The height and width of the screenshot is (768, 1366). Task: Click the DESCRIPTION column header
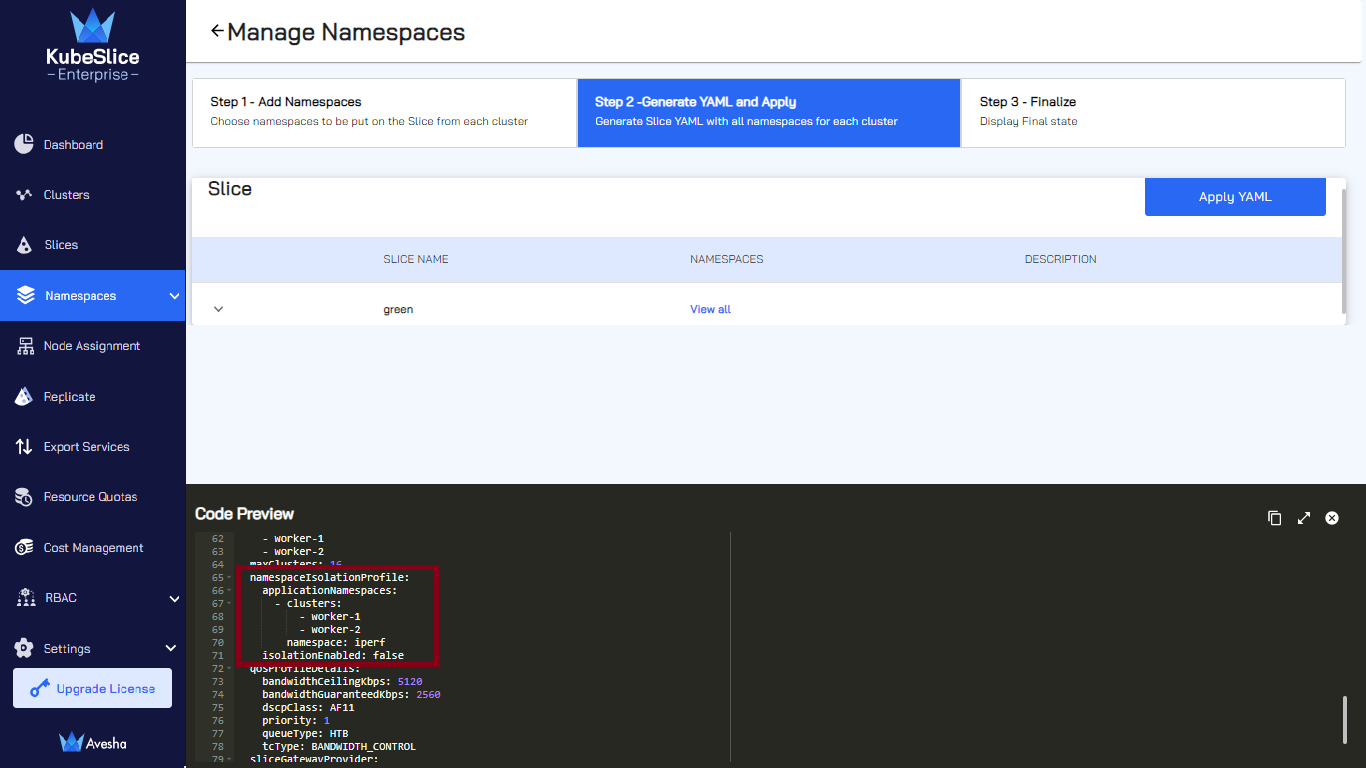coord(1061,259)
